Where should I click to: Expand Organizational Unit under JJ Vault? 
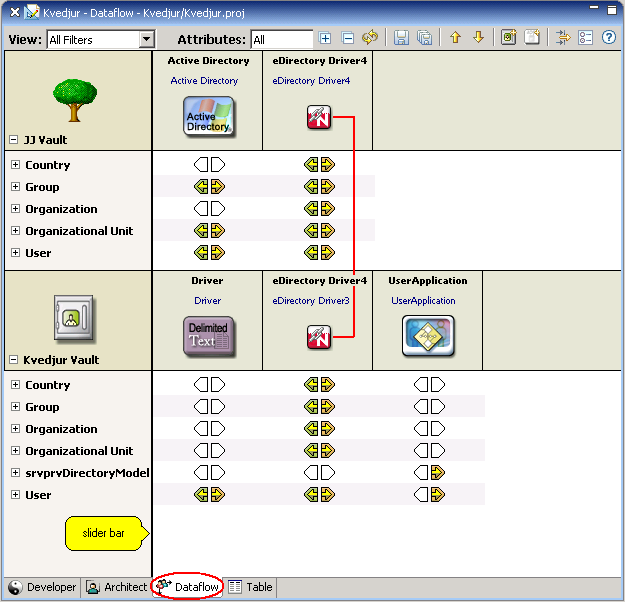click(15, 230)
